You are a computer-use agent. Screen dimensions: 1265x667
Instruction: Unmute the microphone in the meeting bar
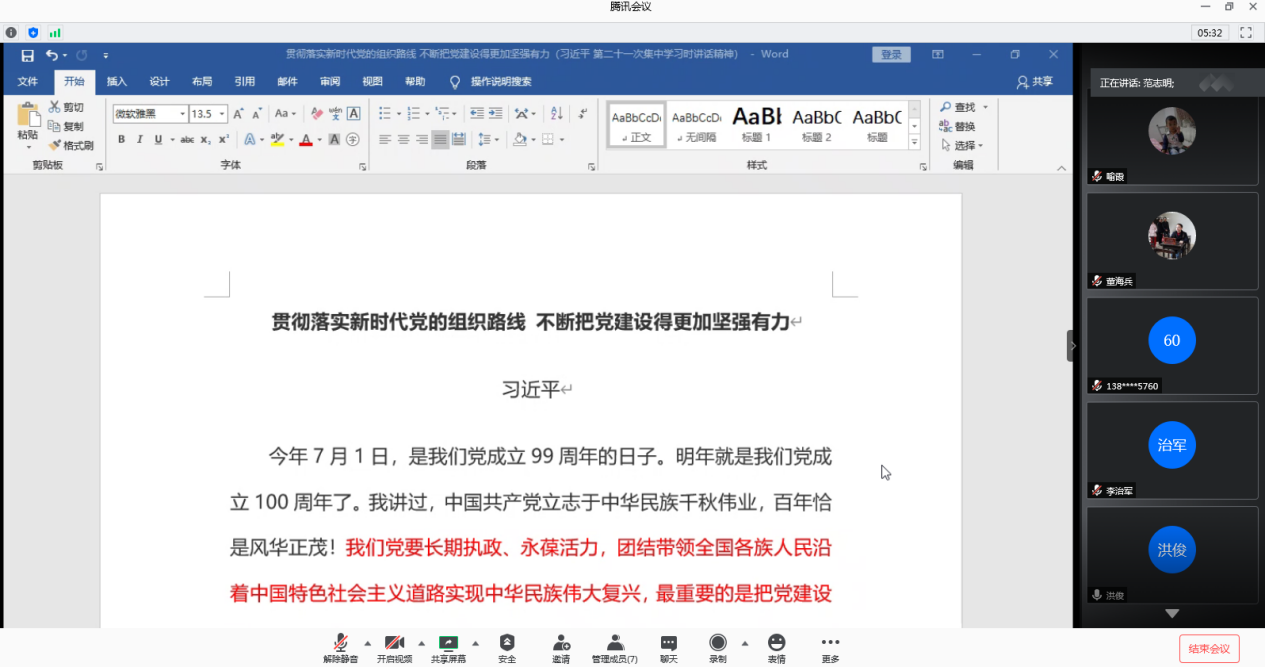[x=340, y=643]
